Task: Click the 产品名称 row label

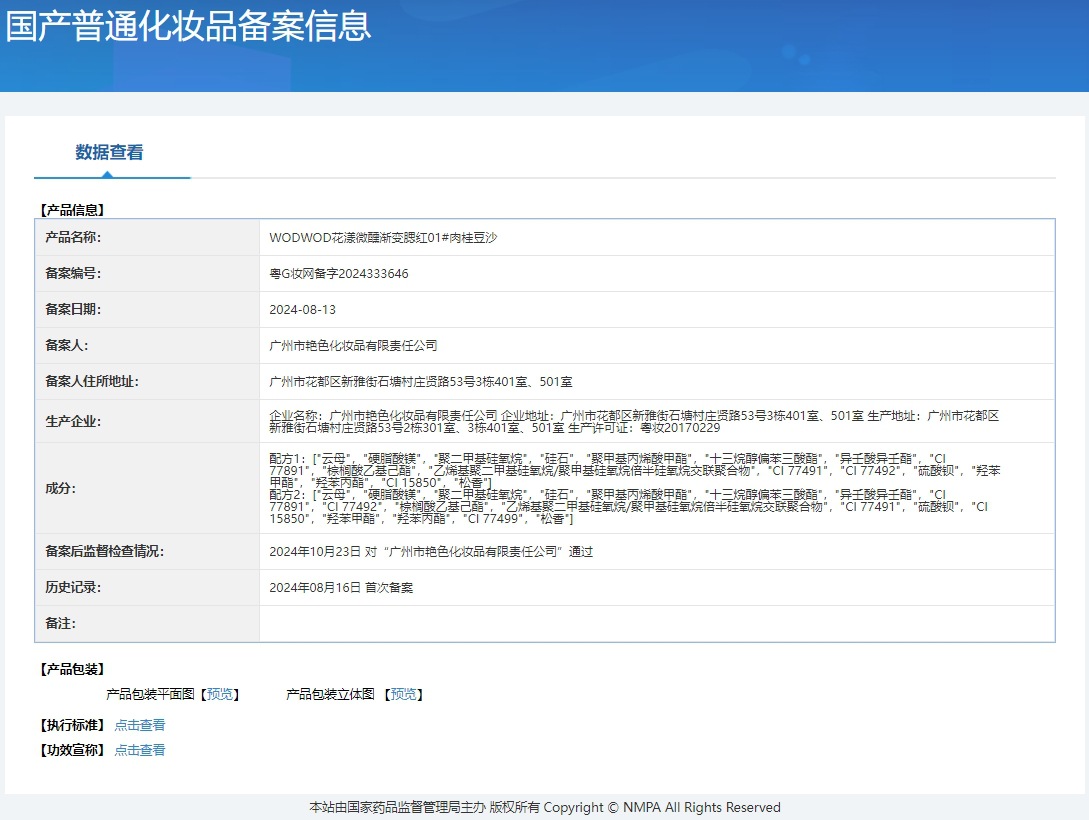Action: coord(73,237)
